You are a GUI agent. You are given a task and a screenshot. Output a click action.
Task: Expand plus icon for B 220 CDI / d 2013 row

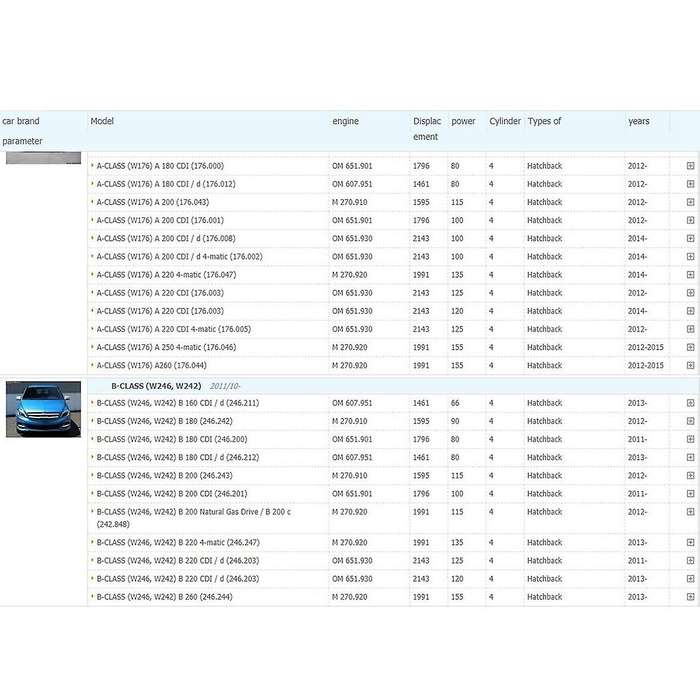[x=690, y=579]
